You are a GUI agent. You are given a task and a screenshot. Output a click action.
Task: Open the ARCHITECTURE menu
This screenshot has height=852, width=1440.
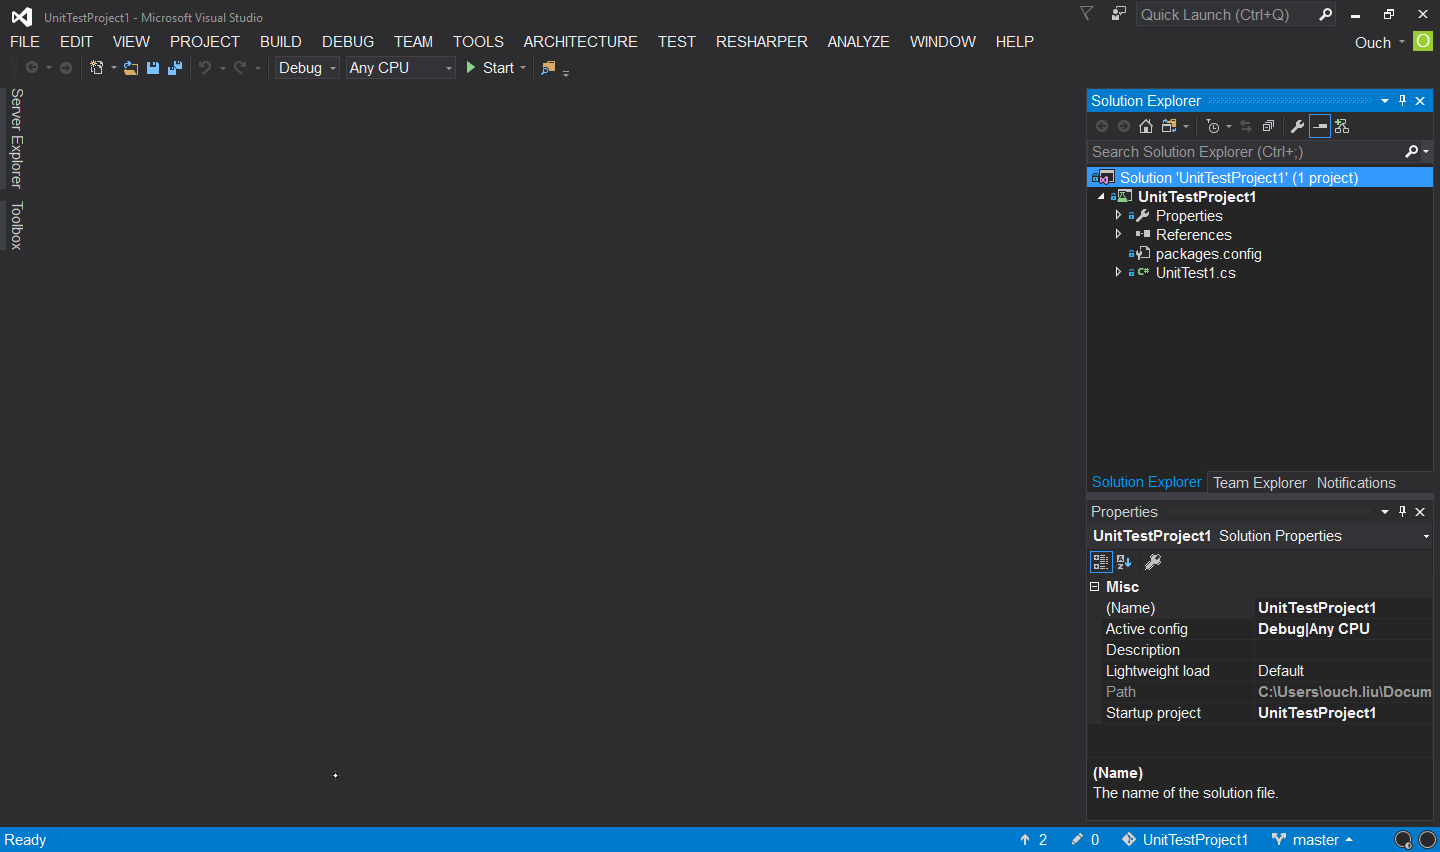point(580,42)
